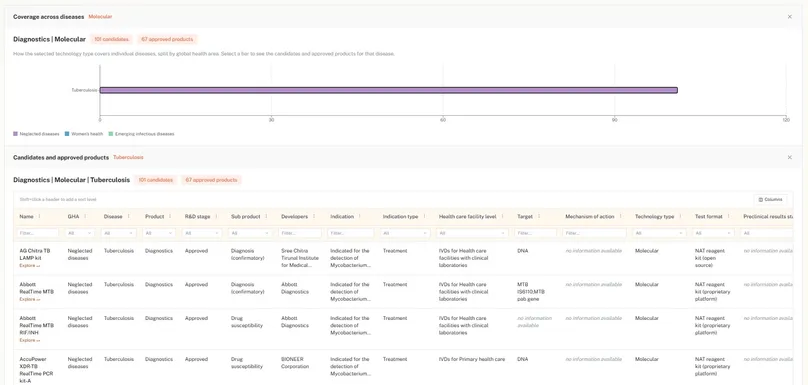
Task: Expand the Product filter dropdown
Action: [160, 233]
